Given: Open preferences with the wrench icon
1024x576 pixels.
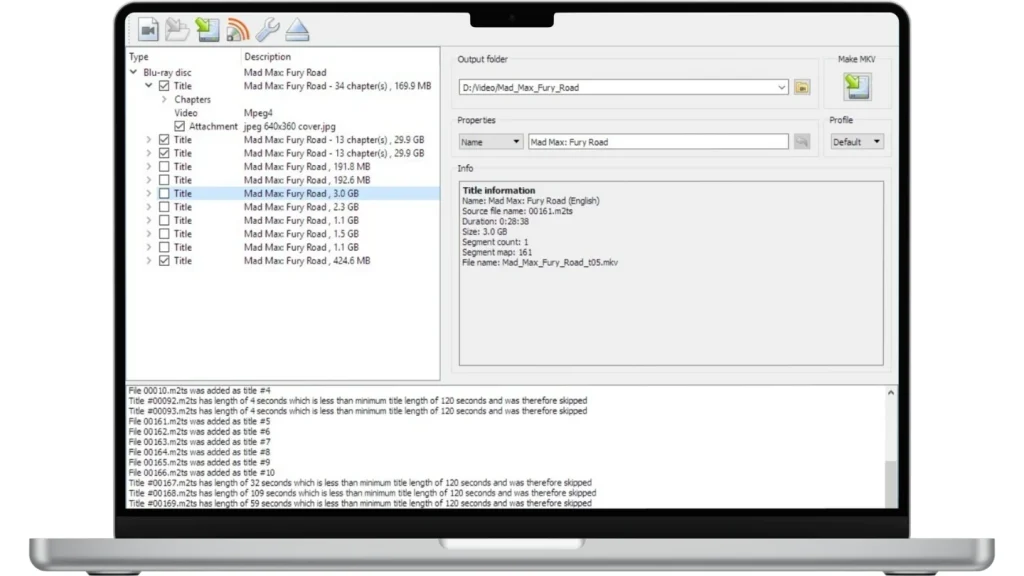Looking at the screenshot, I should pos(267,30).
